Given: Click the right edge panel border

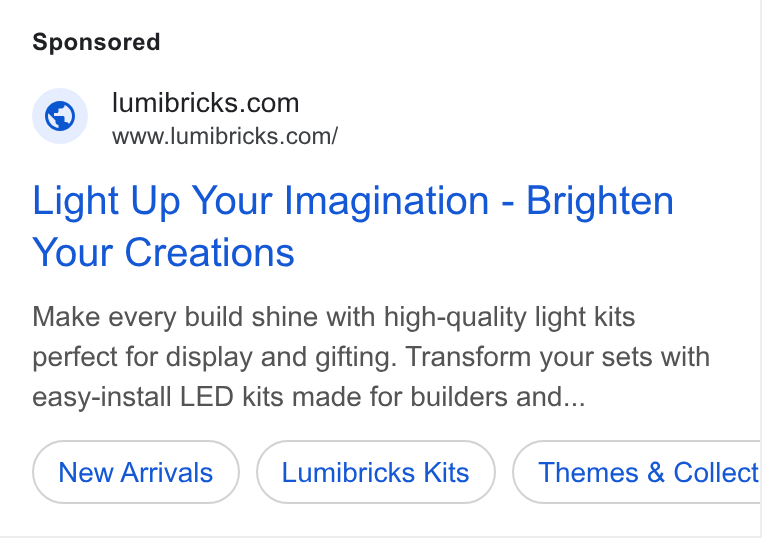Looking at the screenshot, I should pos(760,269).
